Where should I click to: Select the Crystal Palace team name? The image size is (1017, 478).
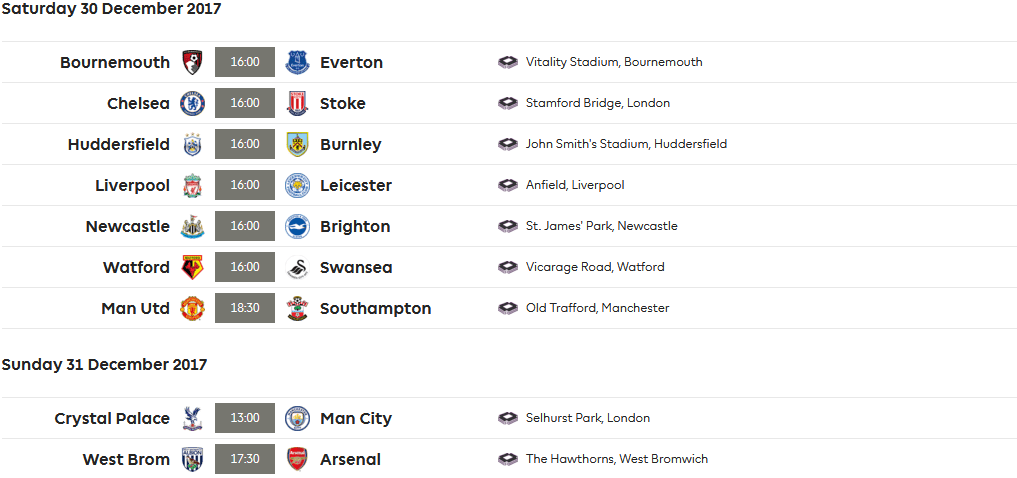[x=112, y=418]
